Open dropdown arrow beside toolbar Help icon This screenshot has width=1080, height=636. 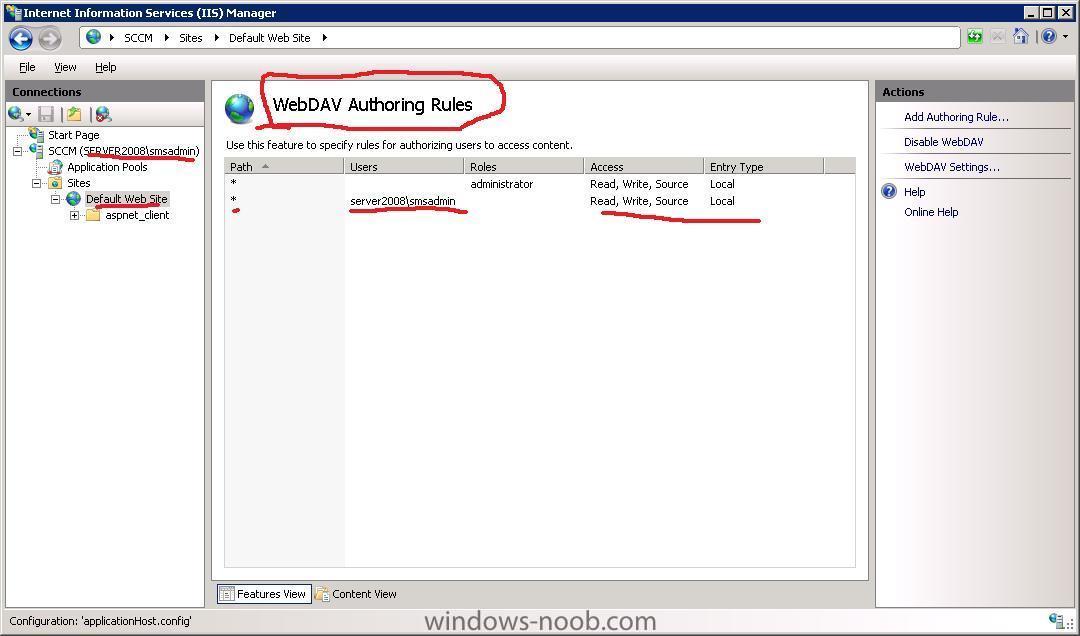[x=1065, y=37]
